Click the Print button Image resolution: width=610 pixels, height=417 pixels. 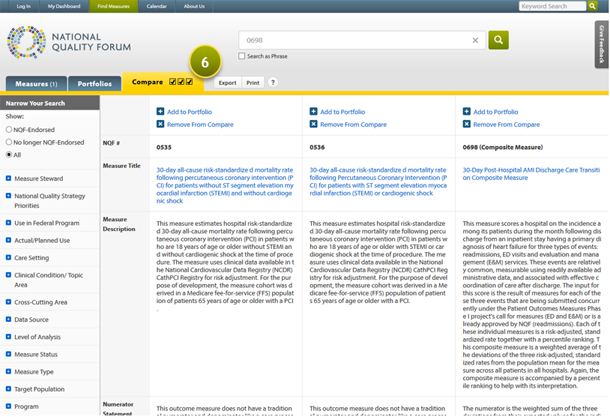tap(252, 82)
